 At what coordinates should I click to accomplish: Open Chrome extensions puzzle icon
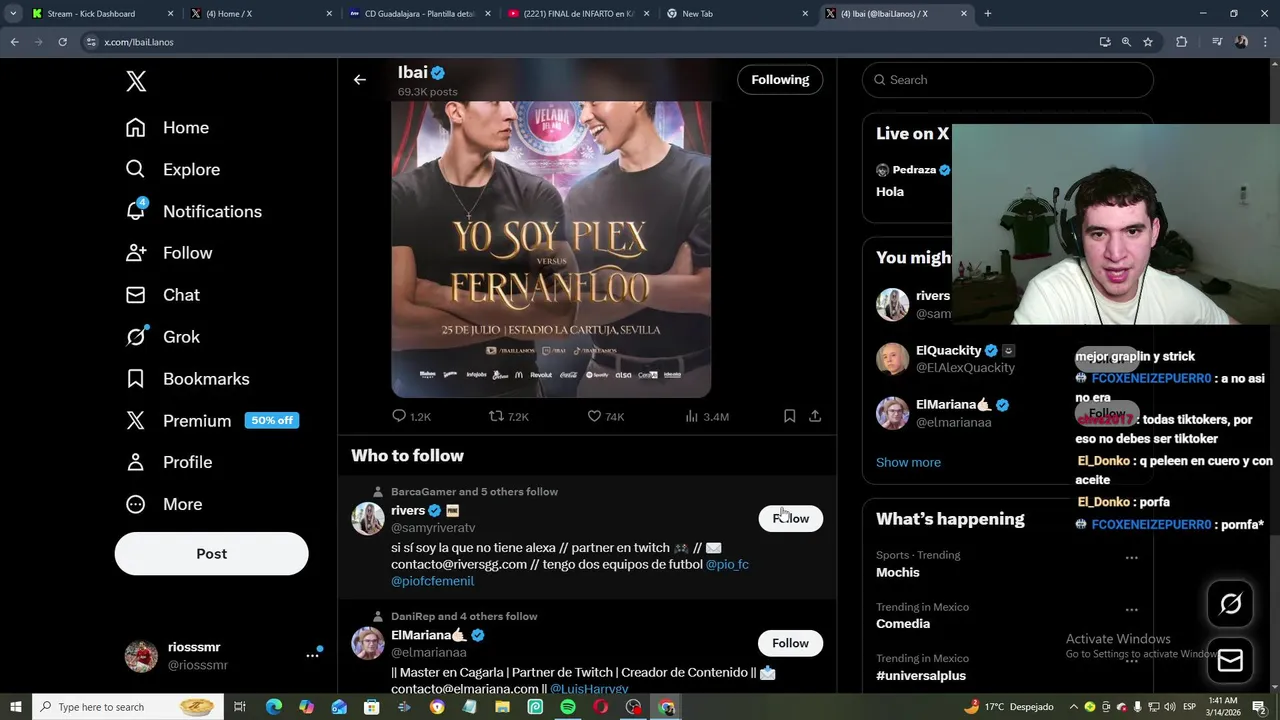[1182, 42]
